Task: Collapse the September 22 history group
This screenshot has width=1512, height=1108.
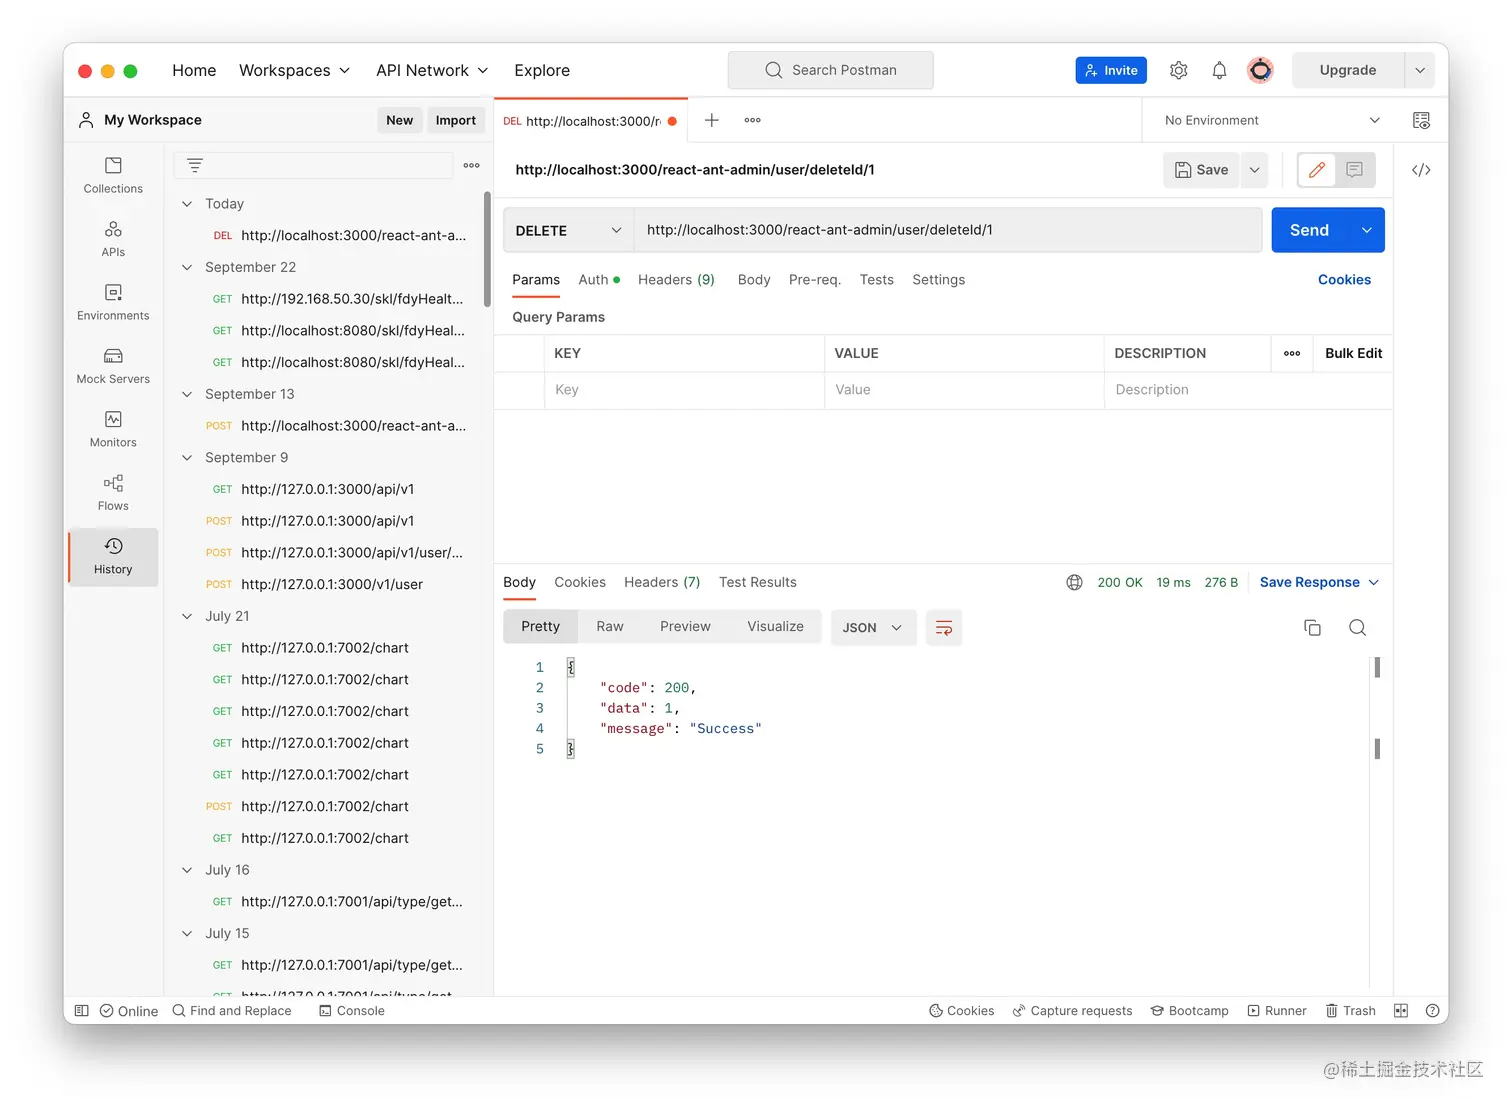Action: click(187, 267)
